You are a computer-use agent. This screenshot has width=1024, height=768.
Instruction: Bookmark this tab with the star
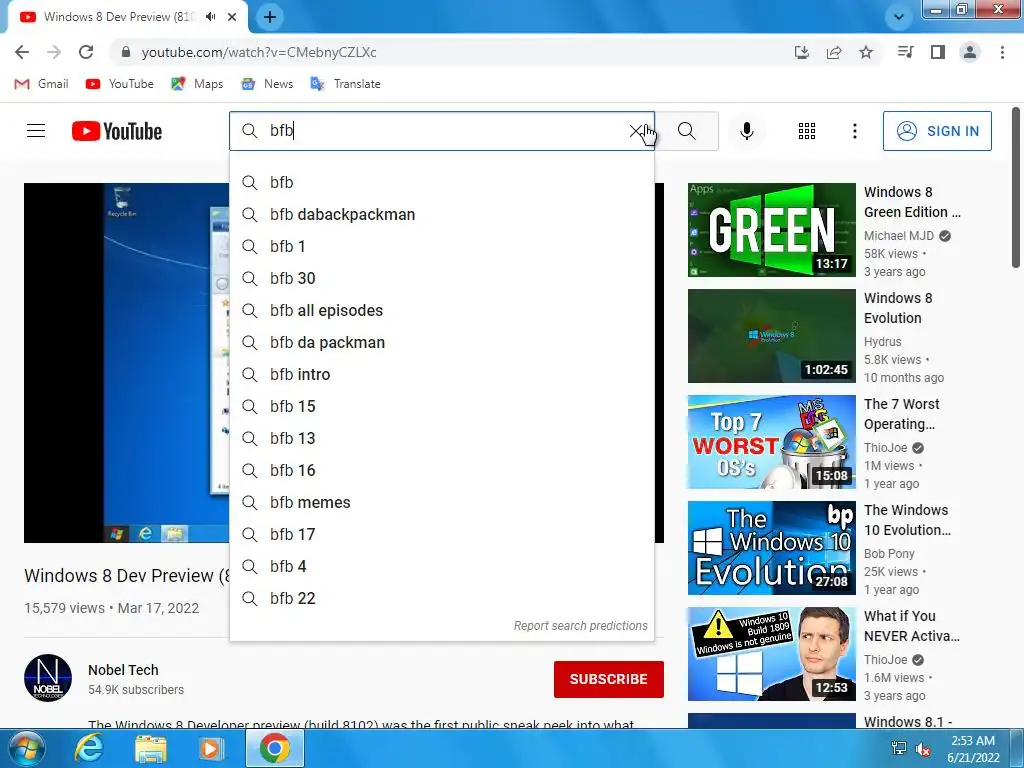pos(866,52)
